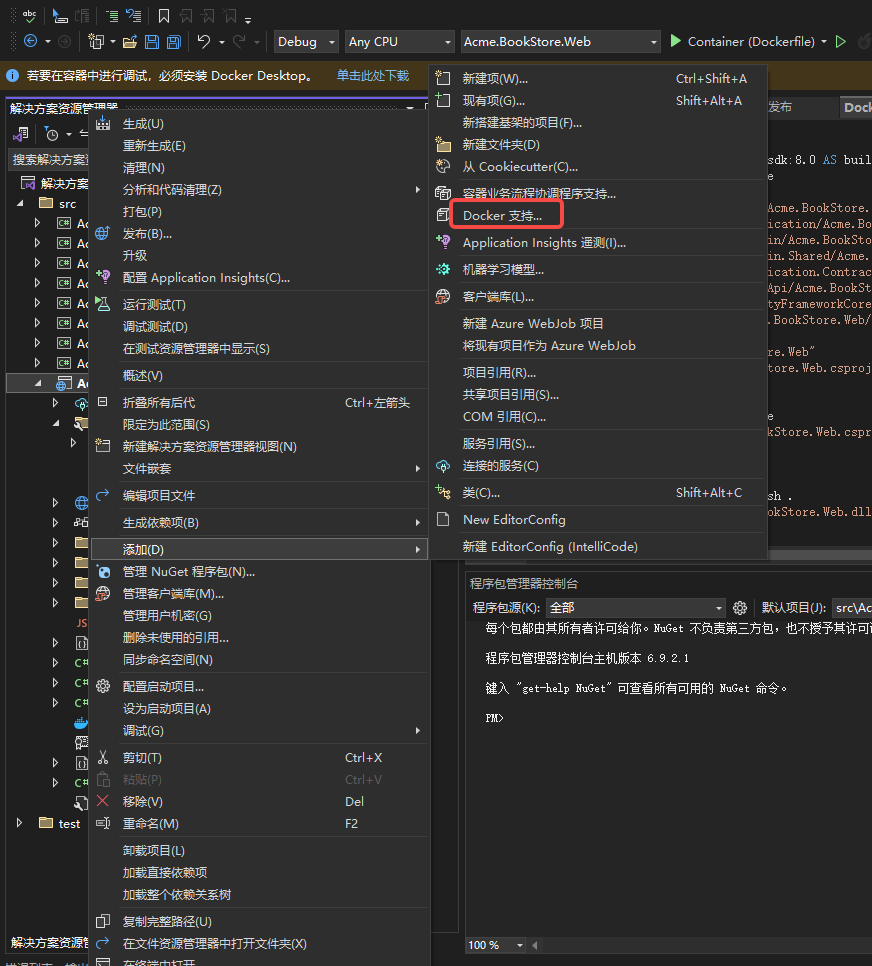Choose 运行测试(T) with the flask icon
Screen dimensions: 872x966
coord(259,305)
